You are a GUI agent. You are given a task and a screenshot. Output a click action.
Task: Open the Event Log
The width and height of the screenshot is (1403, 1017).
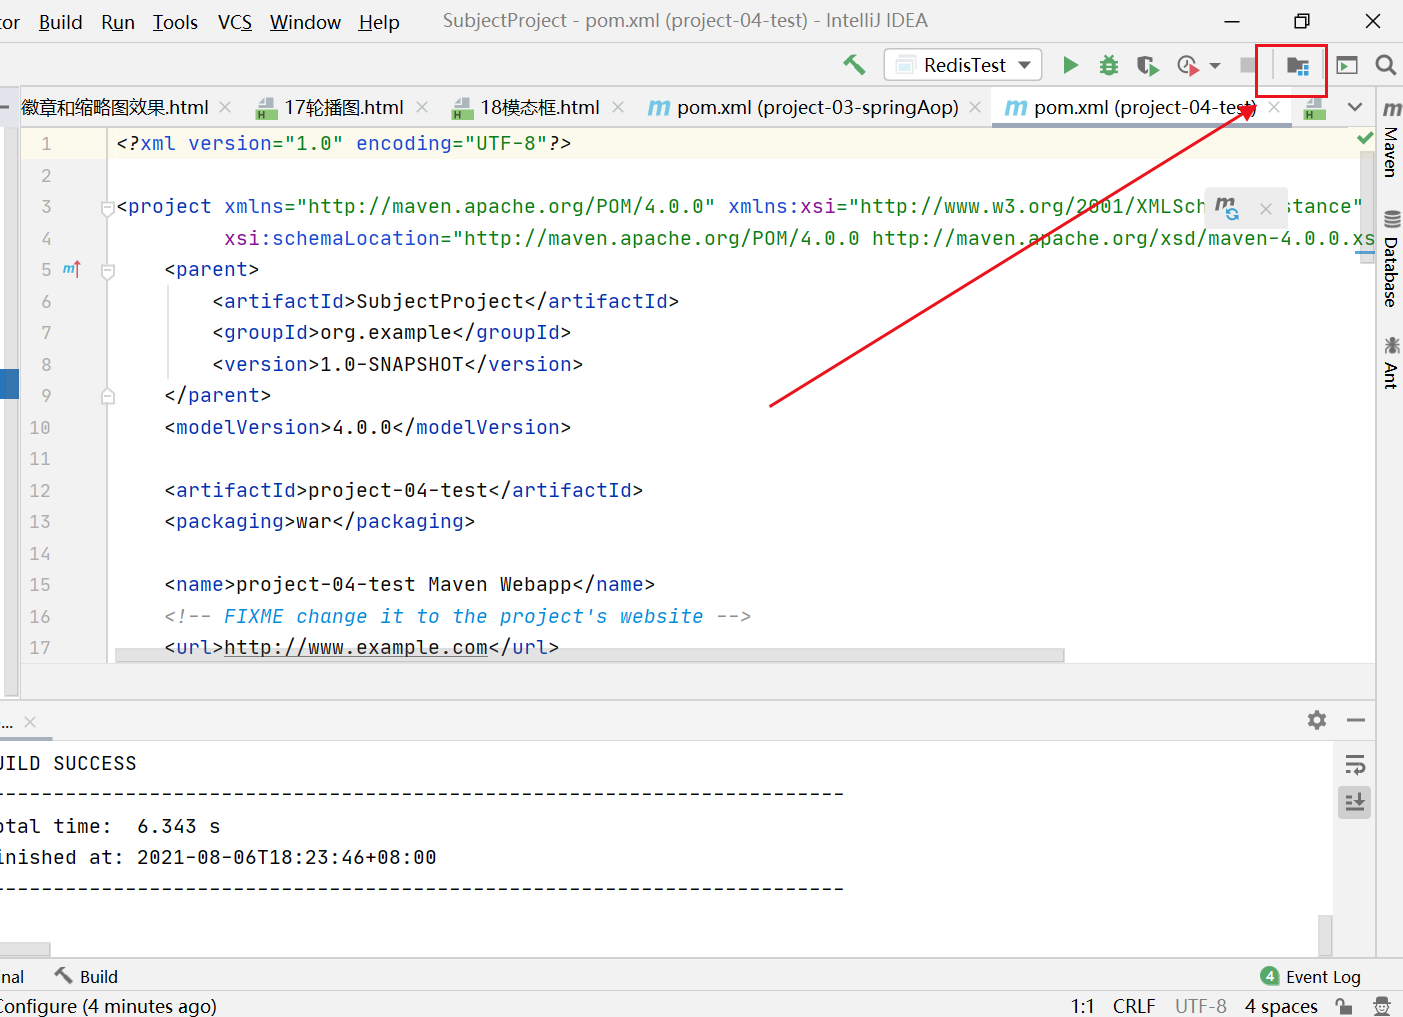1310,976
